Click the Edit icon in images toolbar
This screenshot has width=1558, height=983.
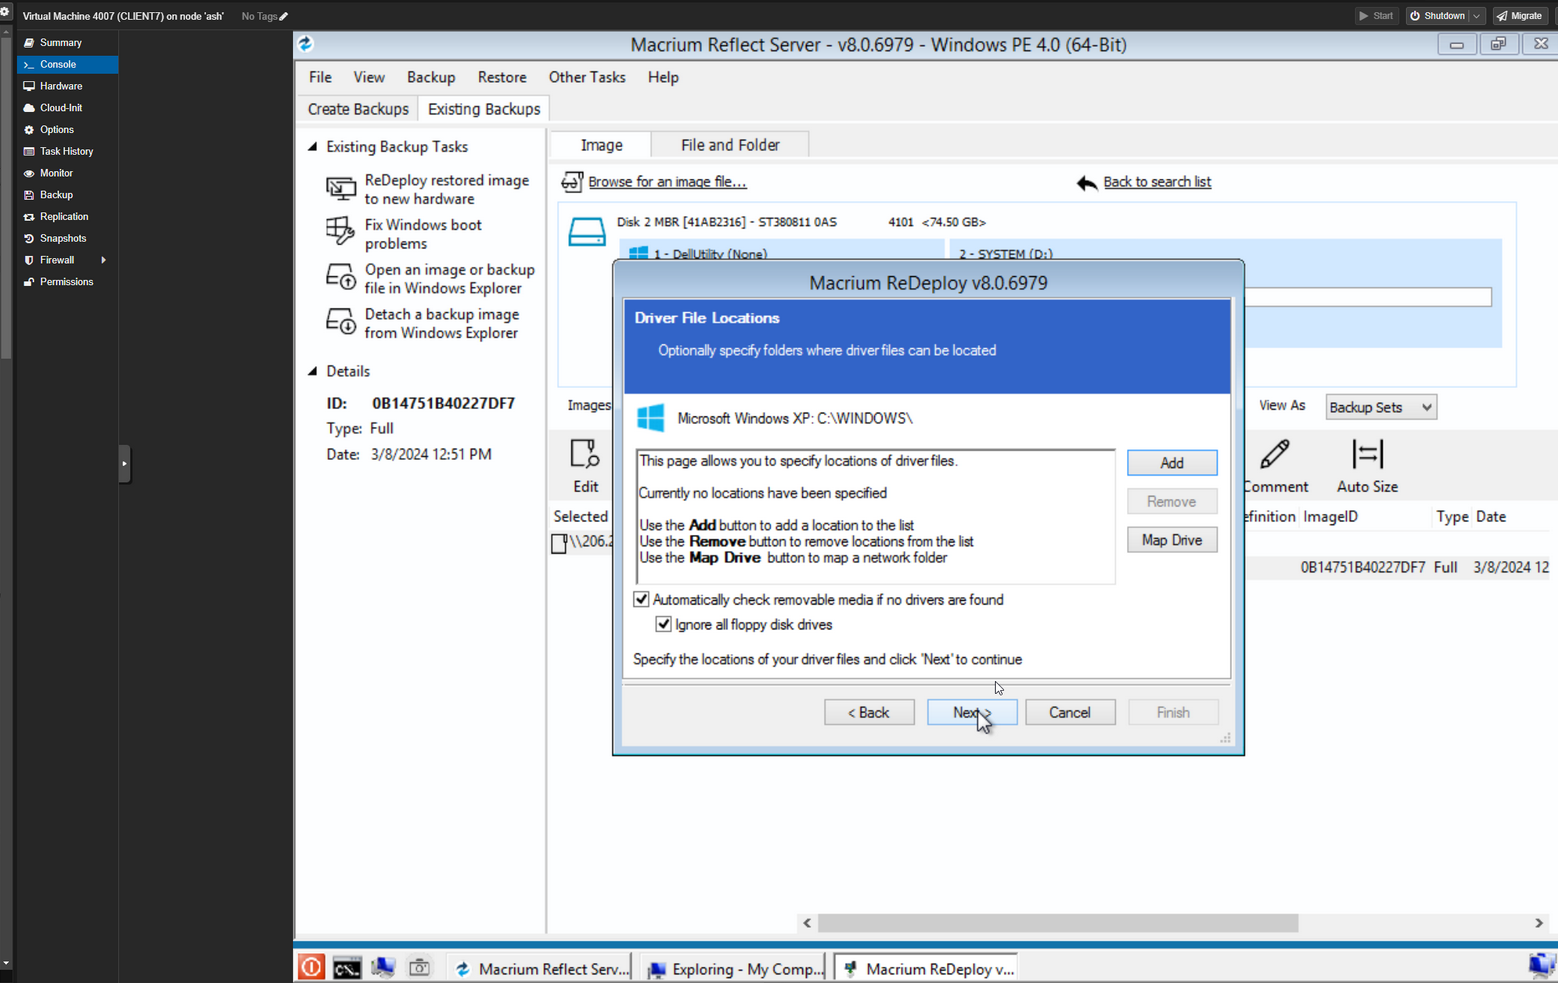(585, 455)
